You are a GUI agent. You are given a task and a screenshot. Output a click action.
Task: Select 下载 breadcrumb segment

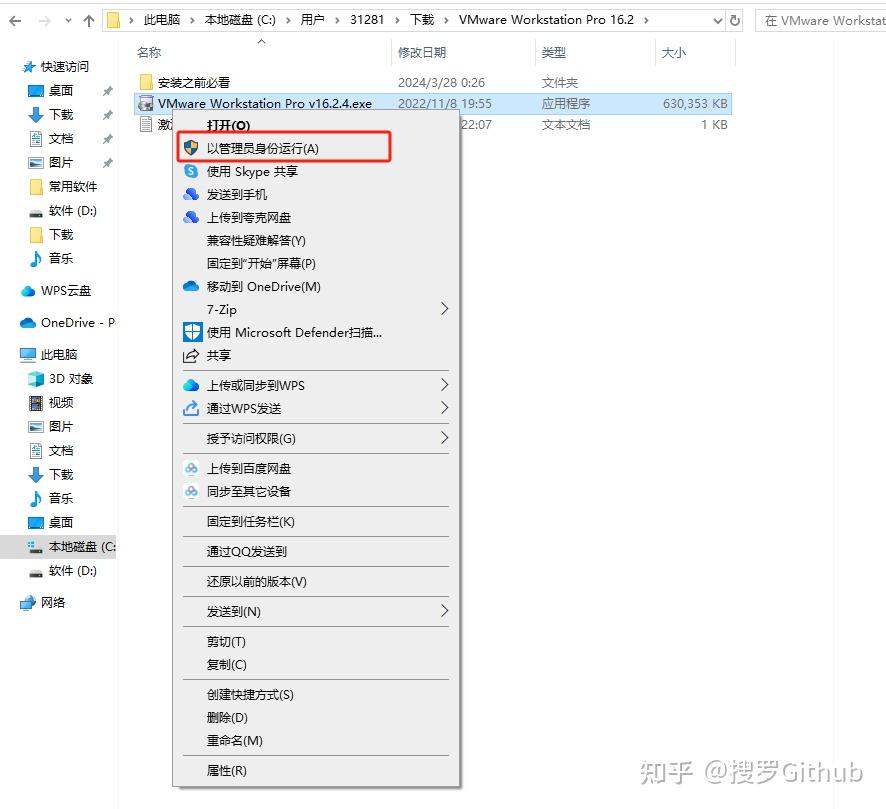pos(422,20)
